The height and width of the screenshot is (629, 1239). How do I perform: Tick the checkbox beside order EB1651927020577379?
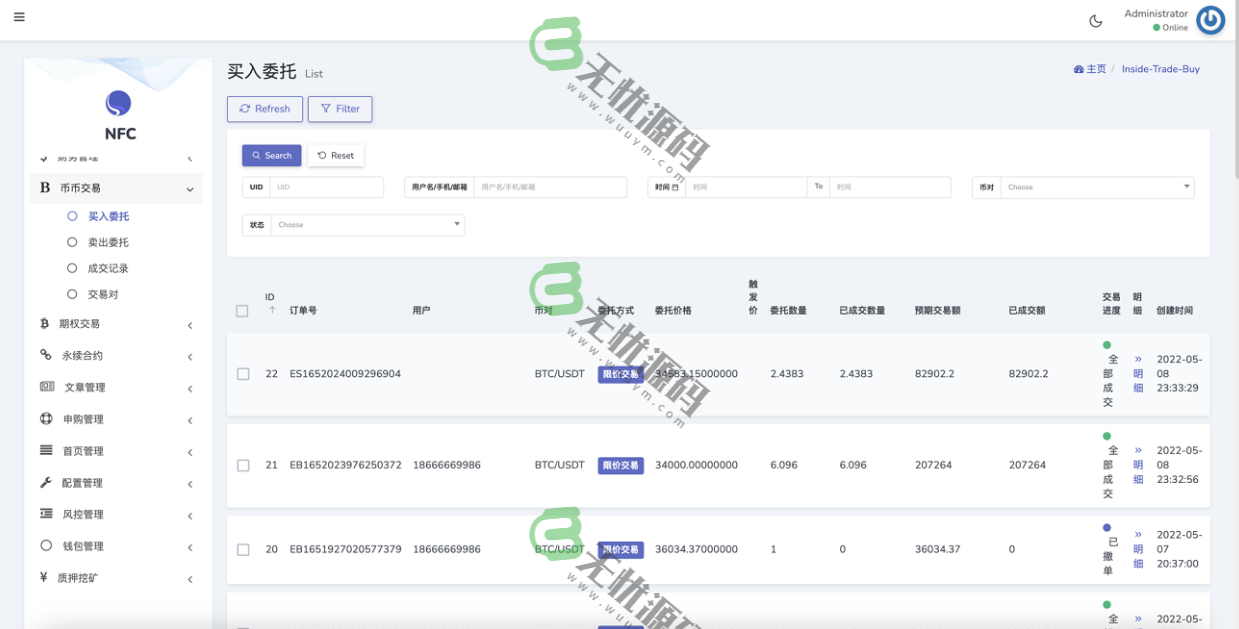click(242, 549)
